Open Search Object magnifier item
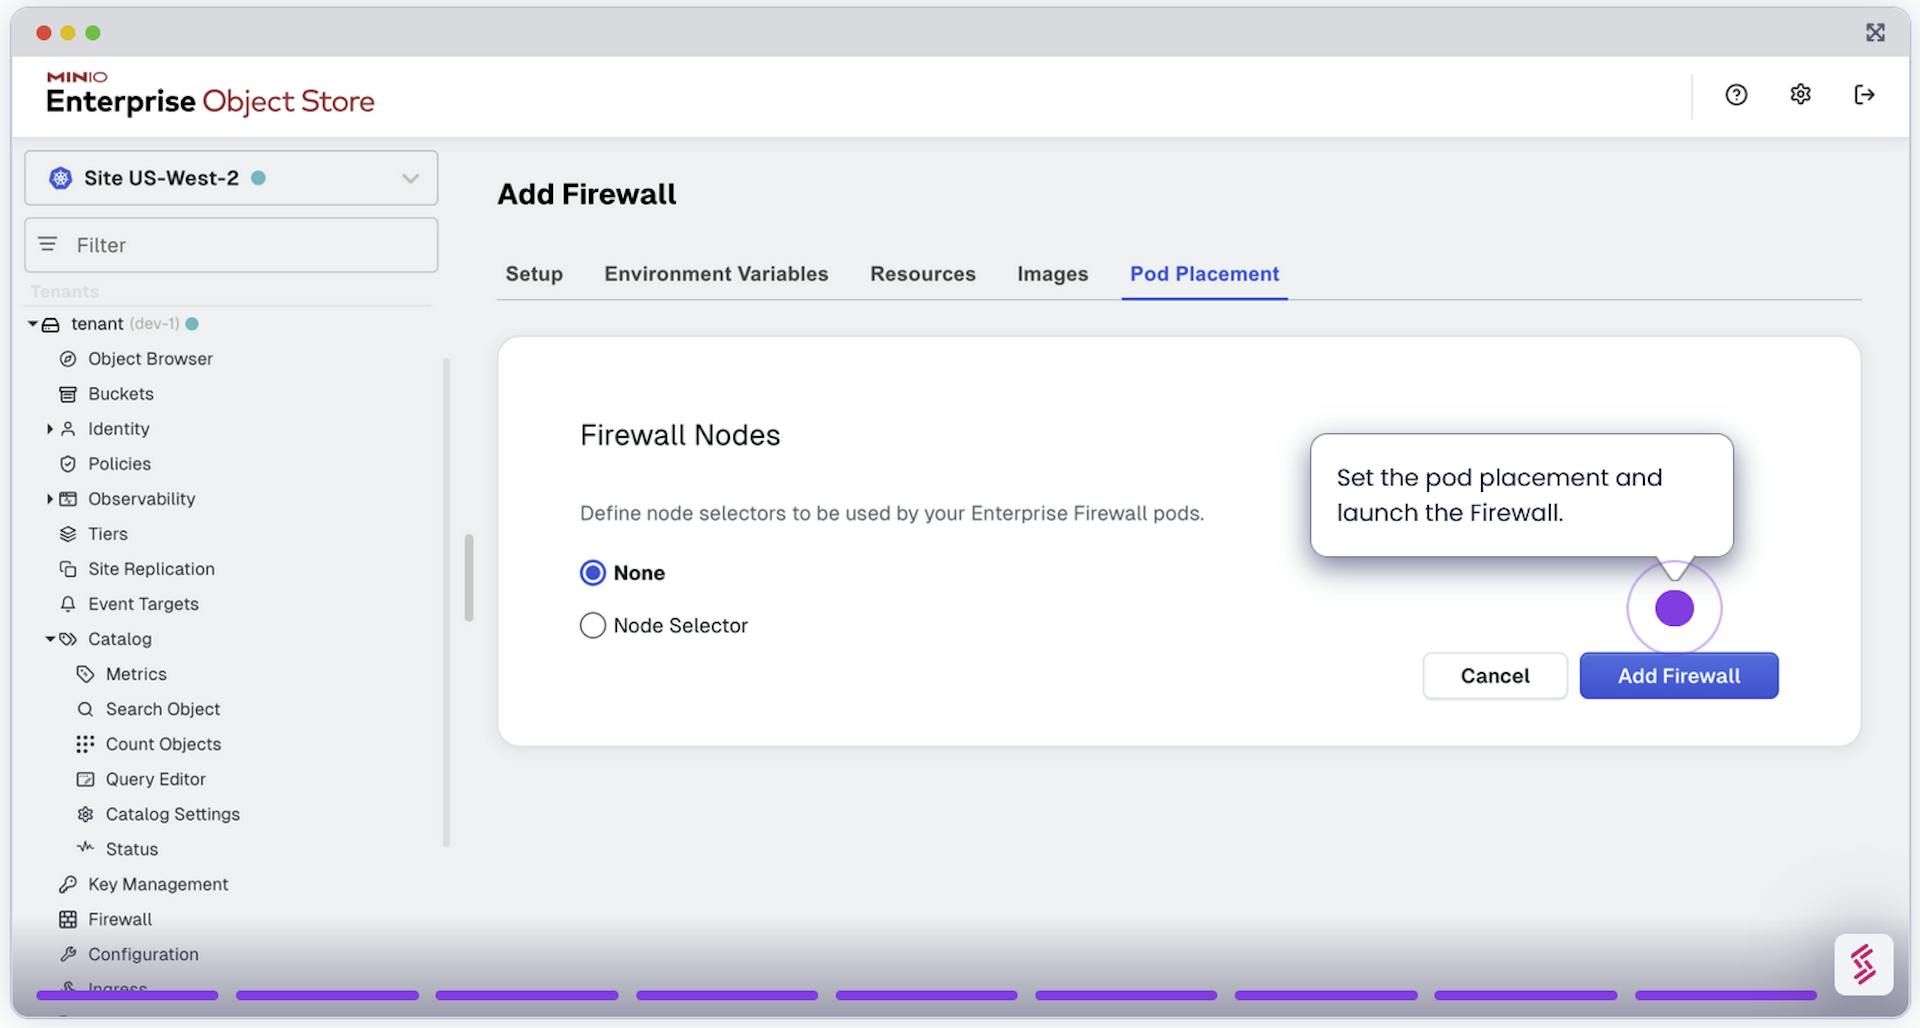 (x=162, y=709)
